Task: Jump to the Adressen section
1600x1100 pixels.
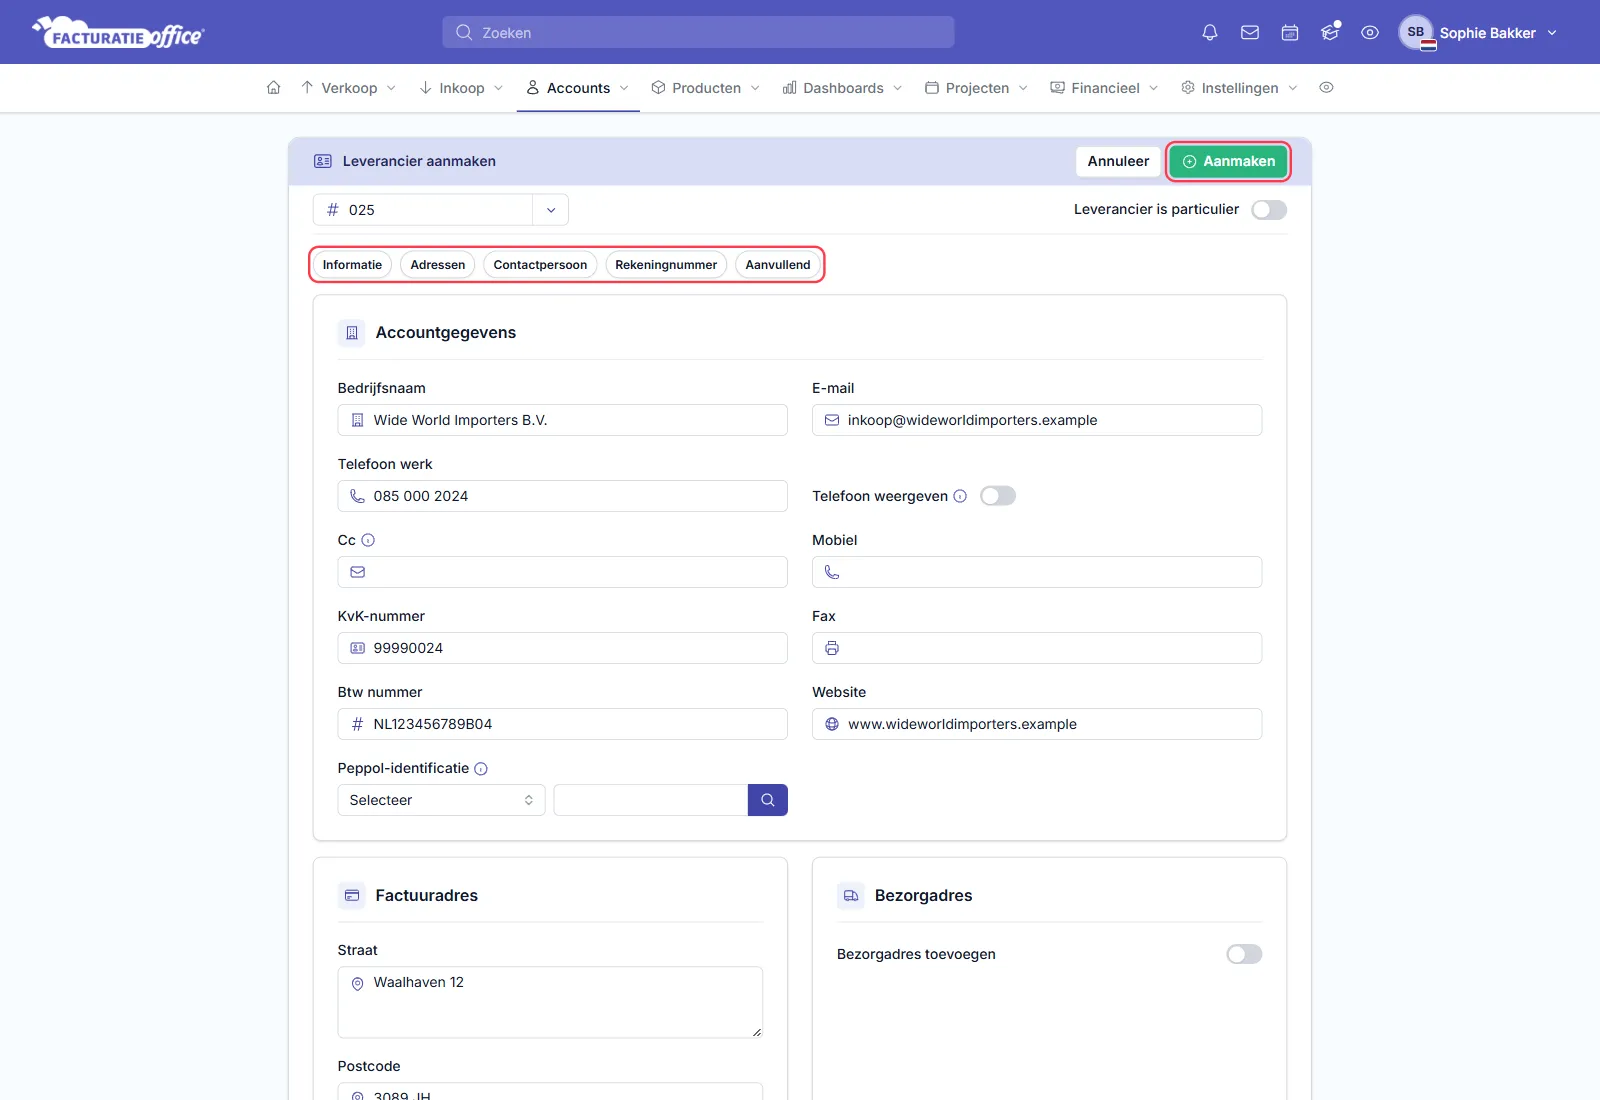Action: click(x=438, y=265)
